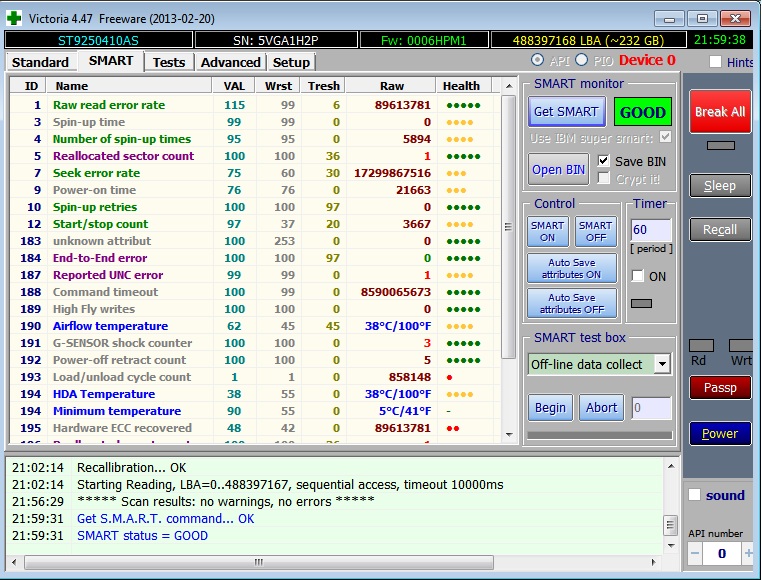This screenshot has height=580, width=762.
Task: Select the PIO radio button
Action: click(x=581, y=60)
